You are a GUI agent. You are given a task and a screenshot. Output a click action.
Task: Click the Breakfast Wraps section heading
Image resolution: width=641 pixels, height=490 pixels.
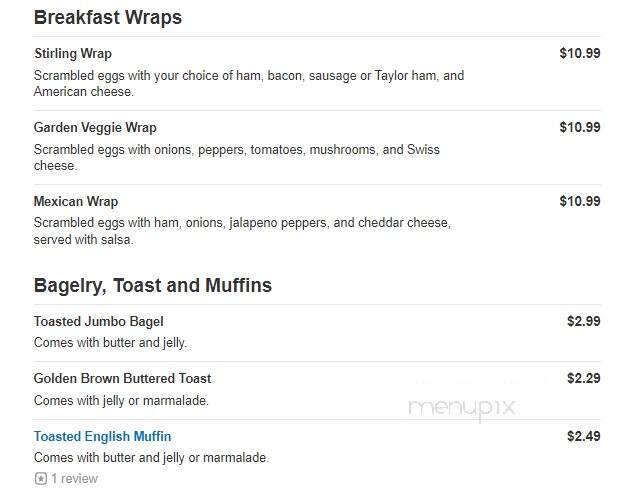[108, 18]
